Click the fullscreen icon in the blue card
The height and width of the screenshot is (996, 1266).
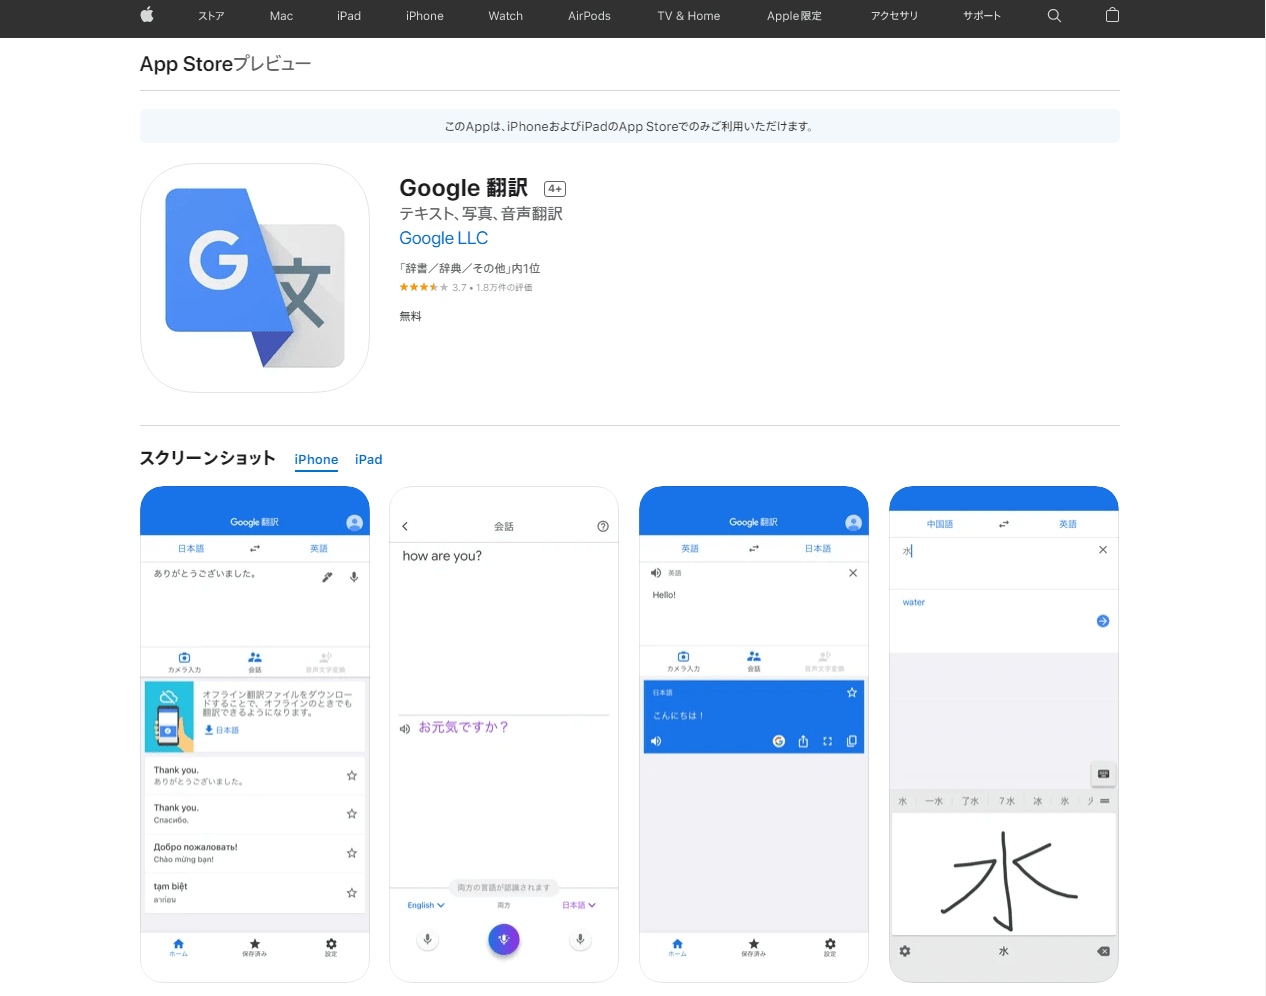[x=827, y=741]
